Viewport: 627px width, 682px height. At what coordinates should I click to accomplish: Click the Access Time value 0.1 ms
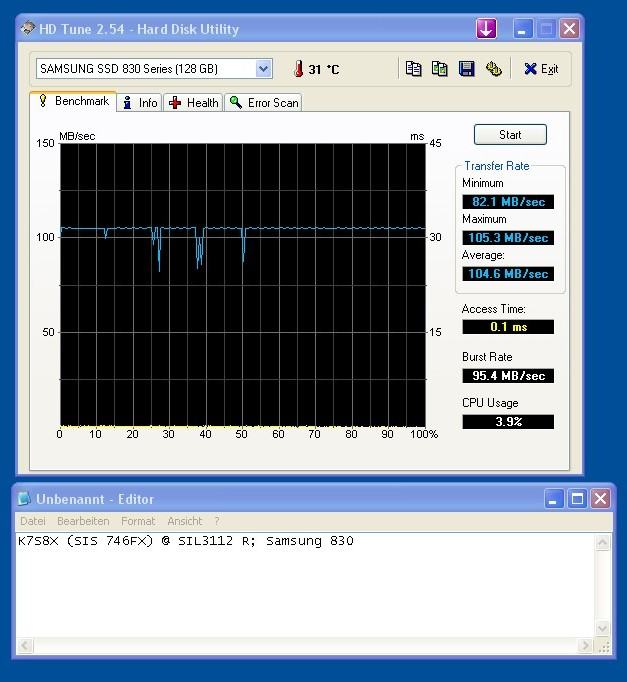pos(508,327)
